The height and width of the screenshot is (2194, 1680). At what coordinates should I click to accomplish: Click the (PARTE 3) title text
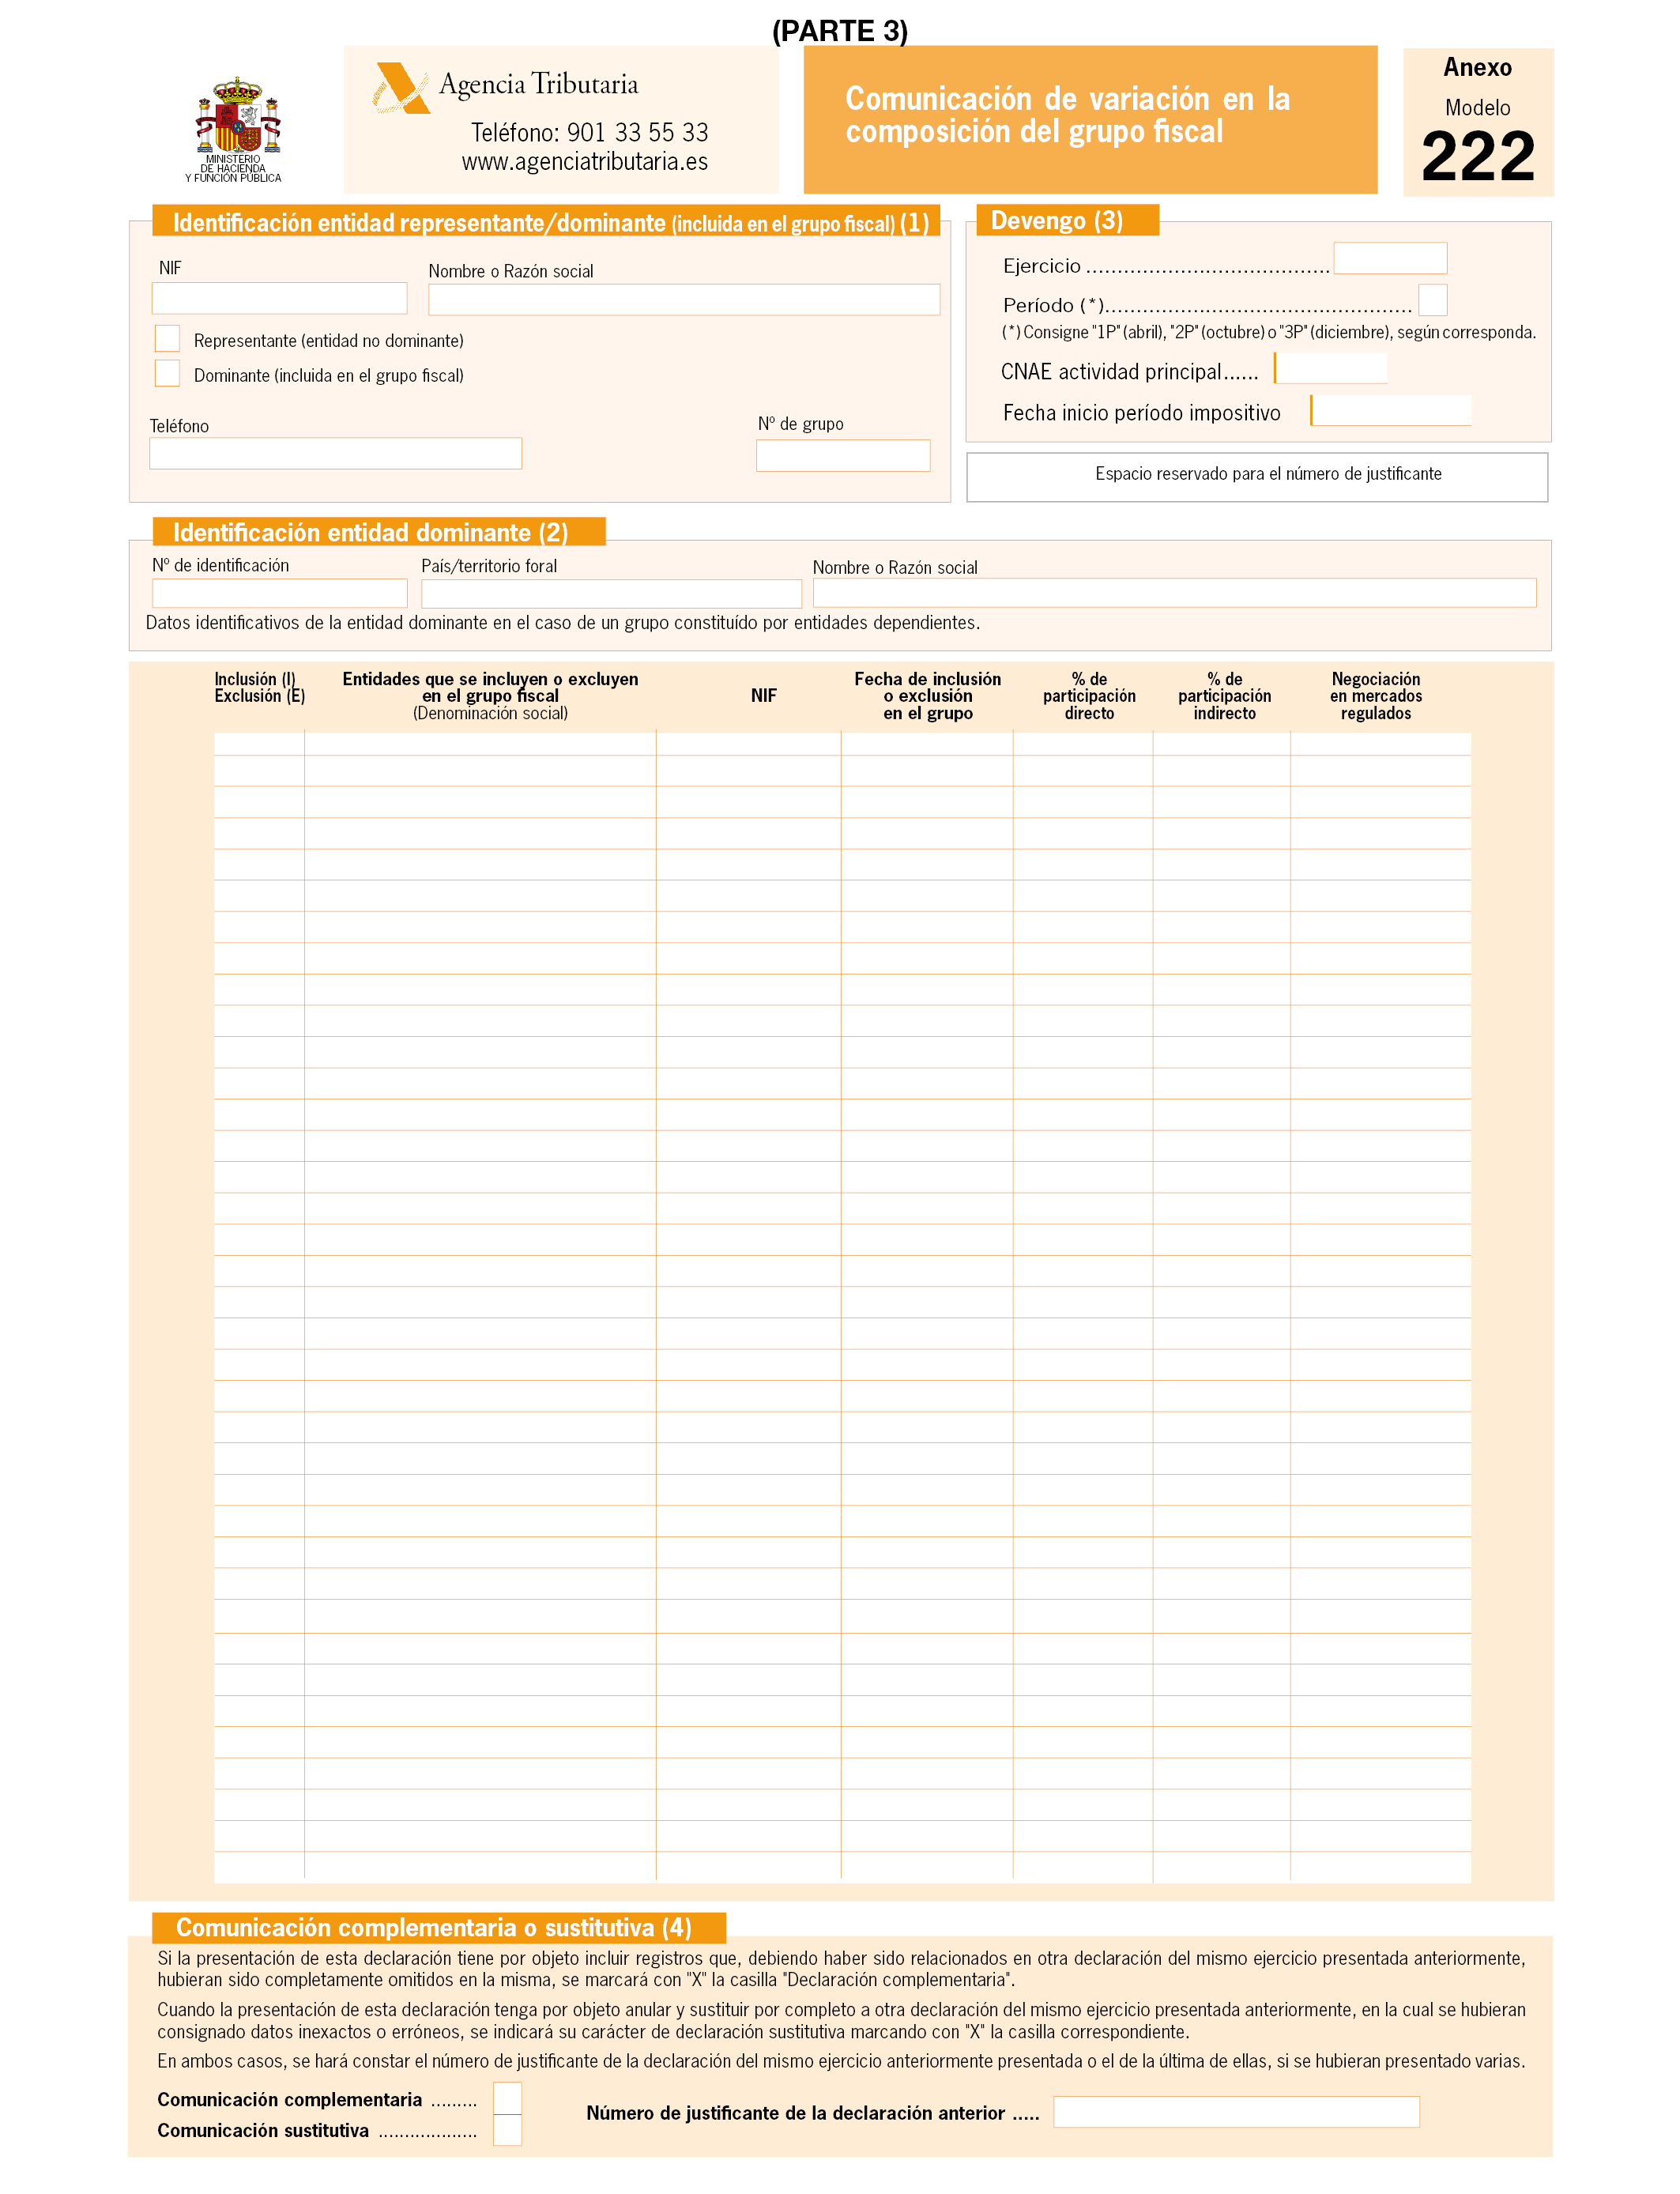pyautogui.click(x=840, y=31)
